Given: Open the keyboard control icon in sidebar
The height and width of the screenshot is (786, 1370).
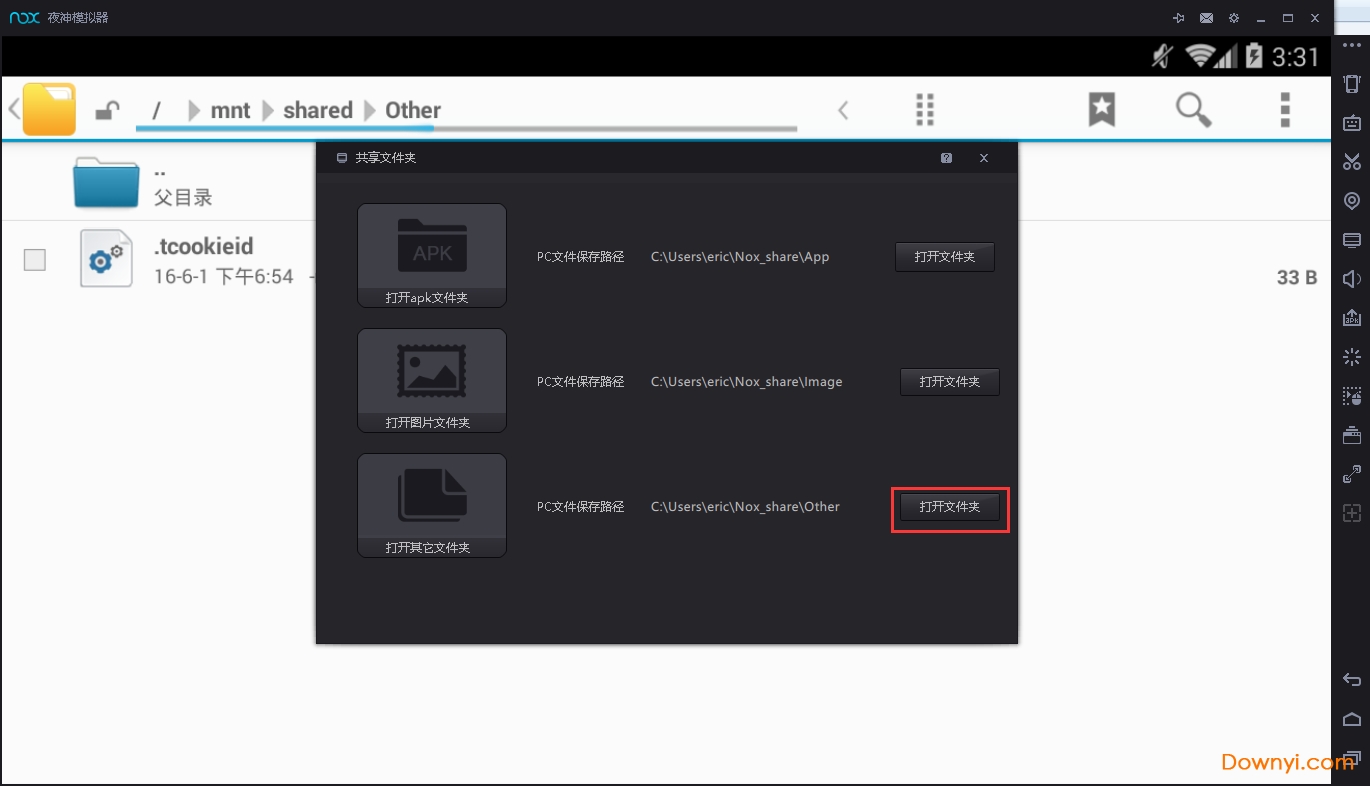Looking at the screenshot, I should click(x=1351, y=123).
